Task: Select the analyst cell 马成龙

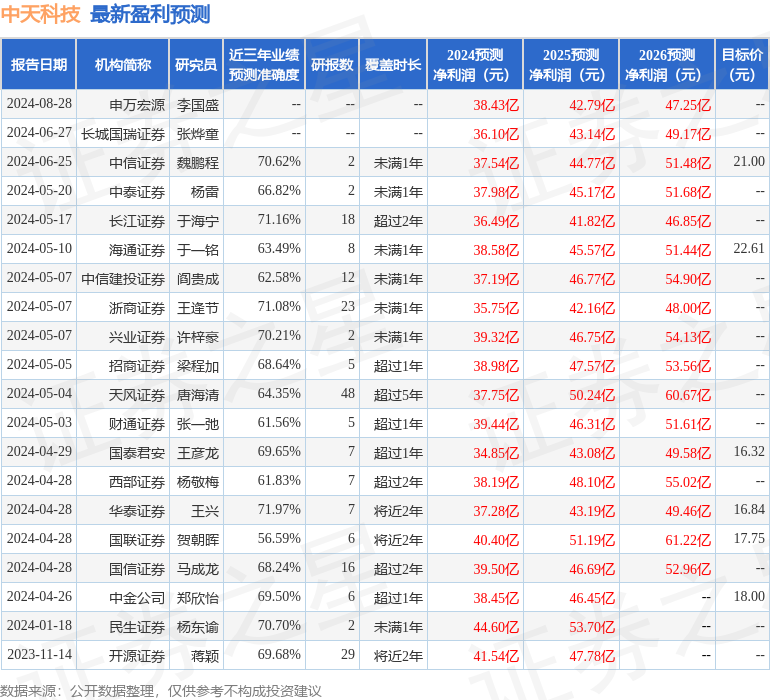Action: tap(198, 568)
